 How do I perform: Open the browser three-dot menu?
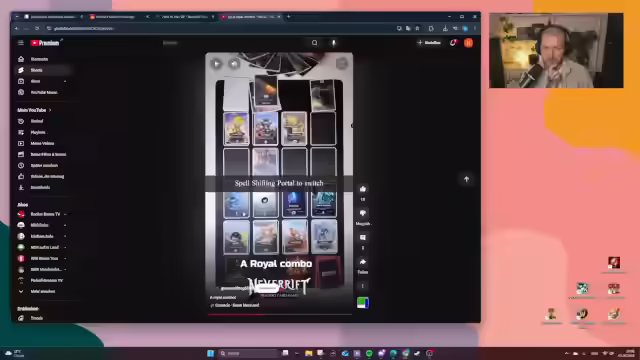click(x=475, y=29)
